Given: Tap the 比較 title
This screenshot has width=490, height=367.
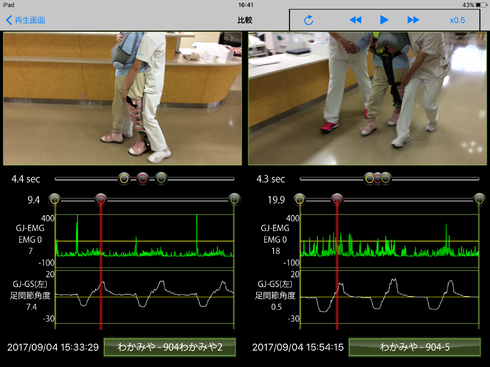Looking at the screenshot, I should [245, 20].
